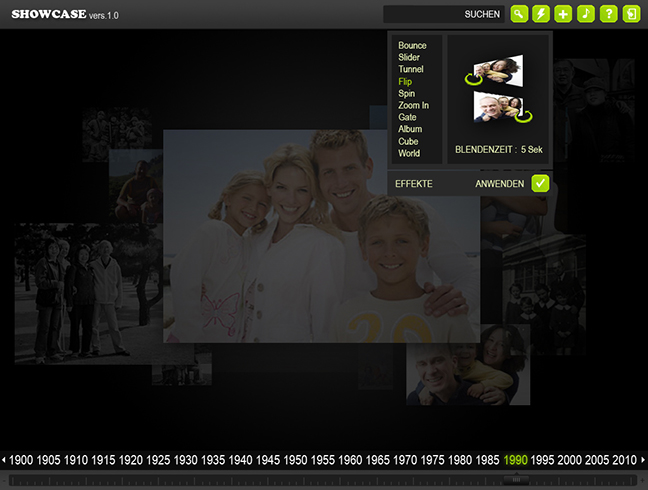Select the Cube transition effect

point(408,142)
